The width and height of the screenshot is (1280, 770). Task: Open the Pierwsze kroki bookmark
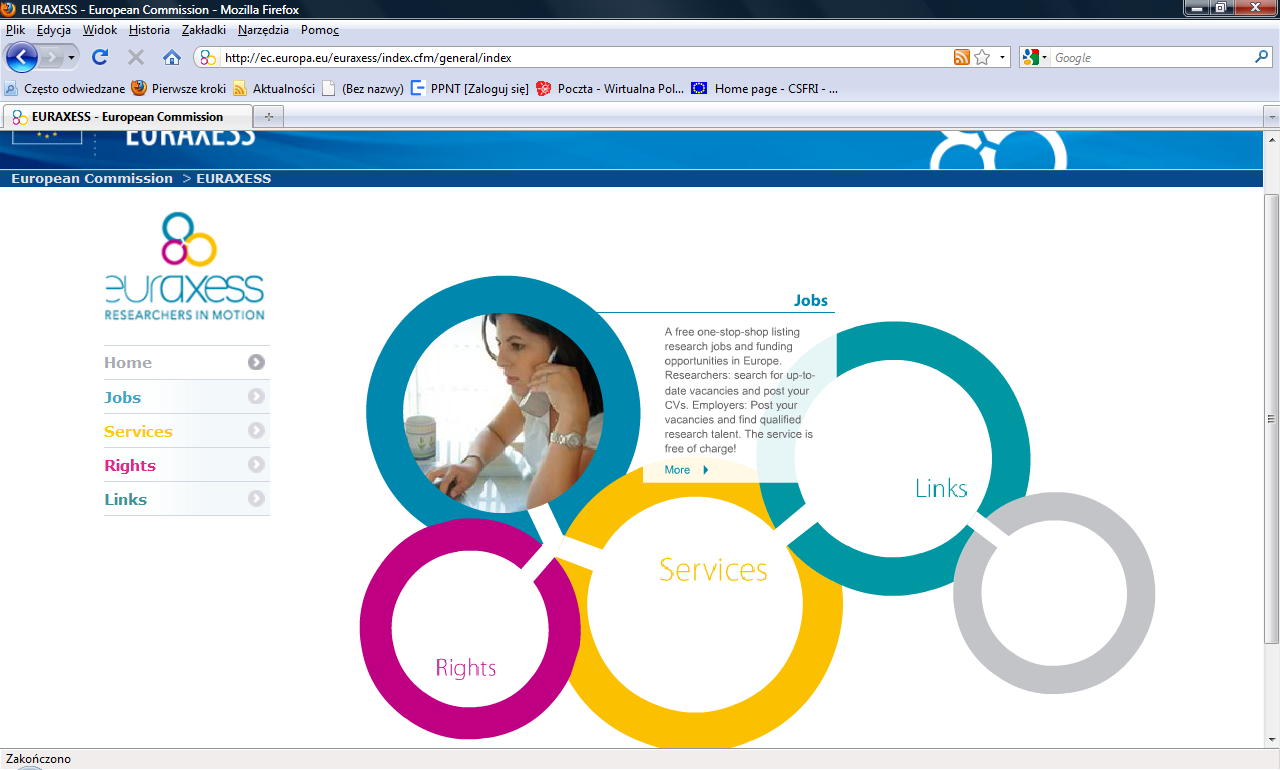coord(179,88)
